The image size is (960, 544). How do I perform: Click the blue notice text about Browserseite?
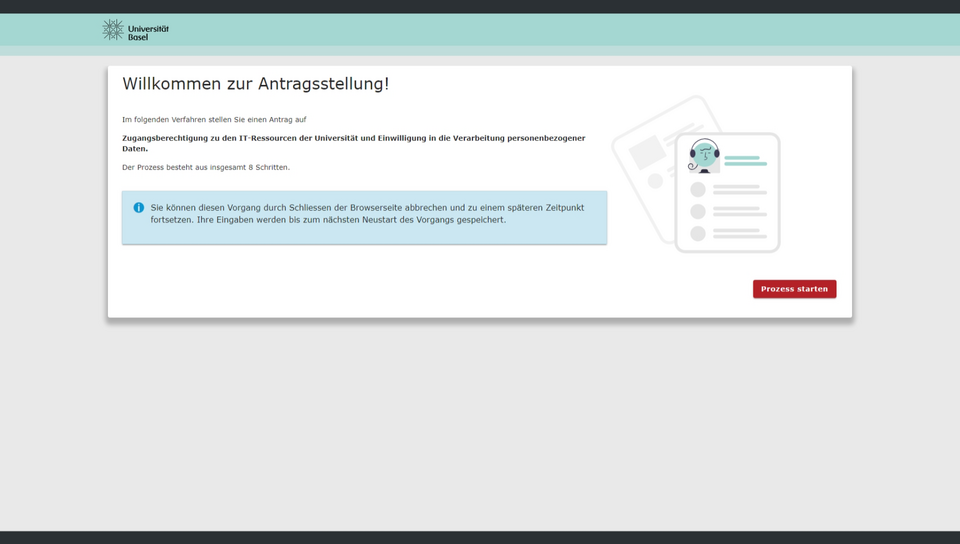pyautogui.click(x=367, y=214)
